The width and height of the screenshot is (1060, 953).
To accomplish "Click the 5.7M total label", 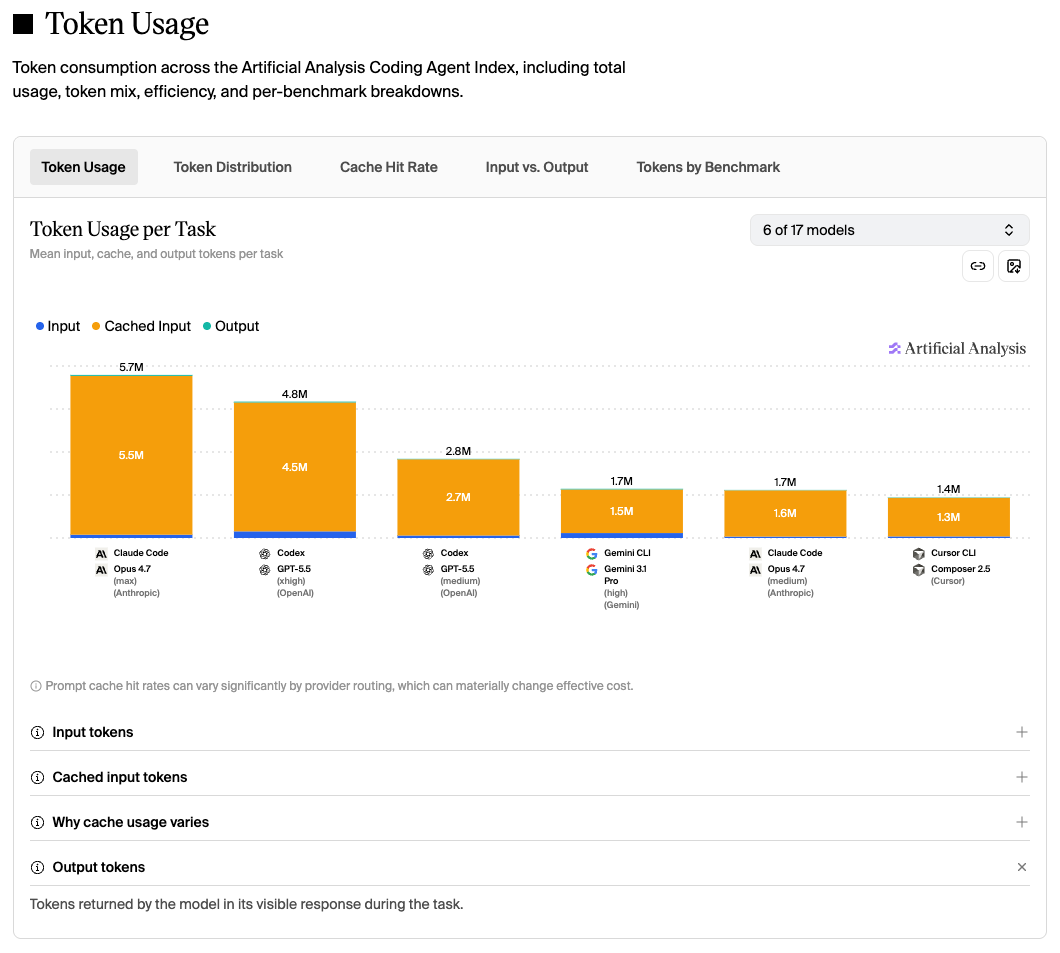I will tap(131, 367).
